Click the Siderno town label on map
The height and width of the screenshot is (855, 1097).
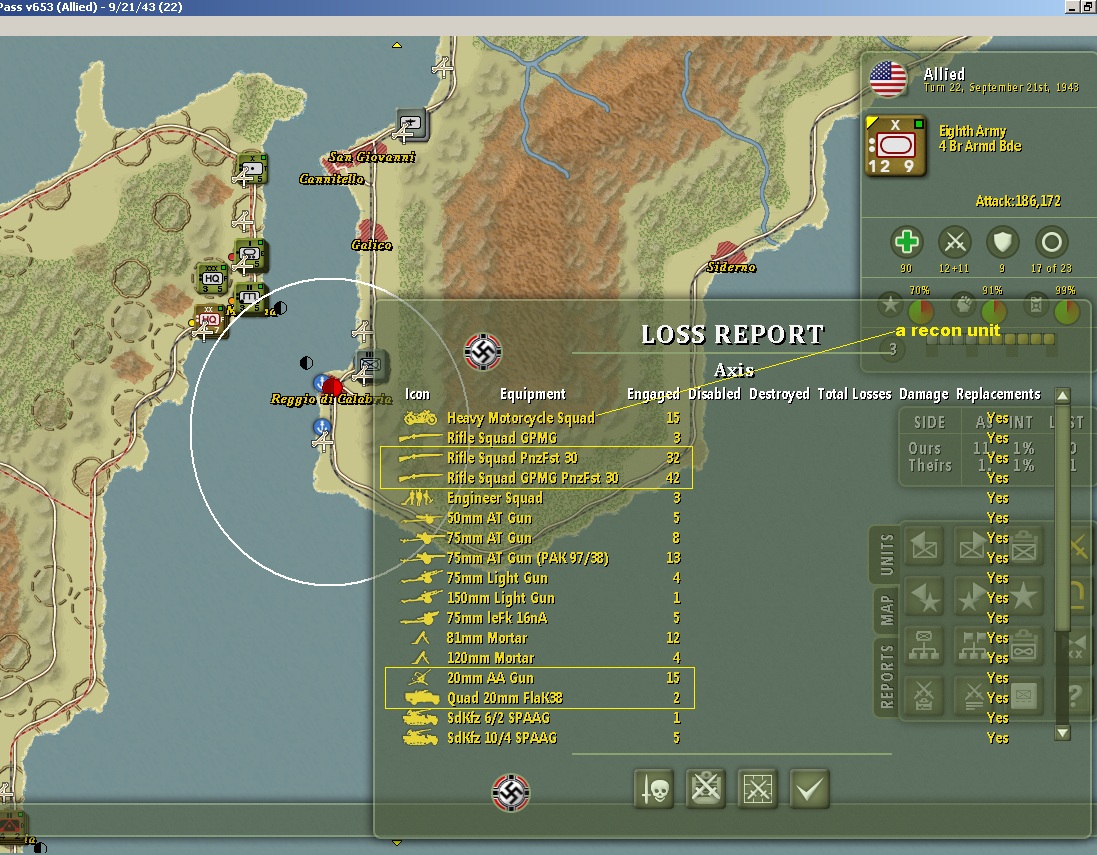[731, 267]
